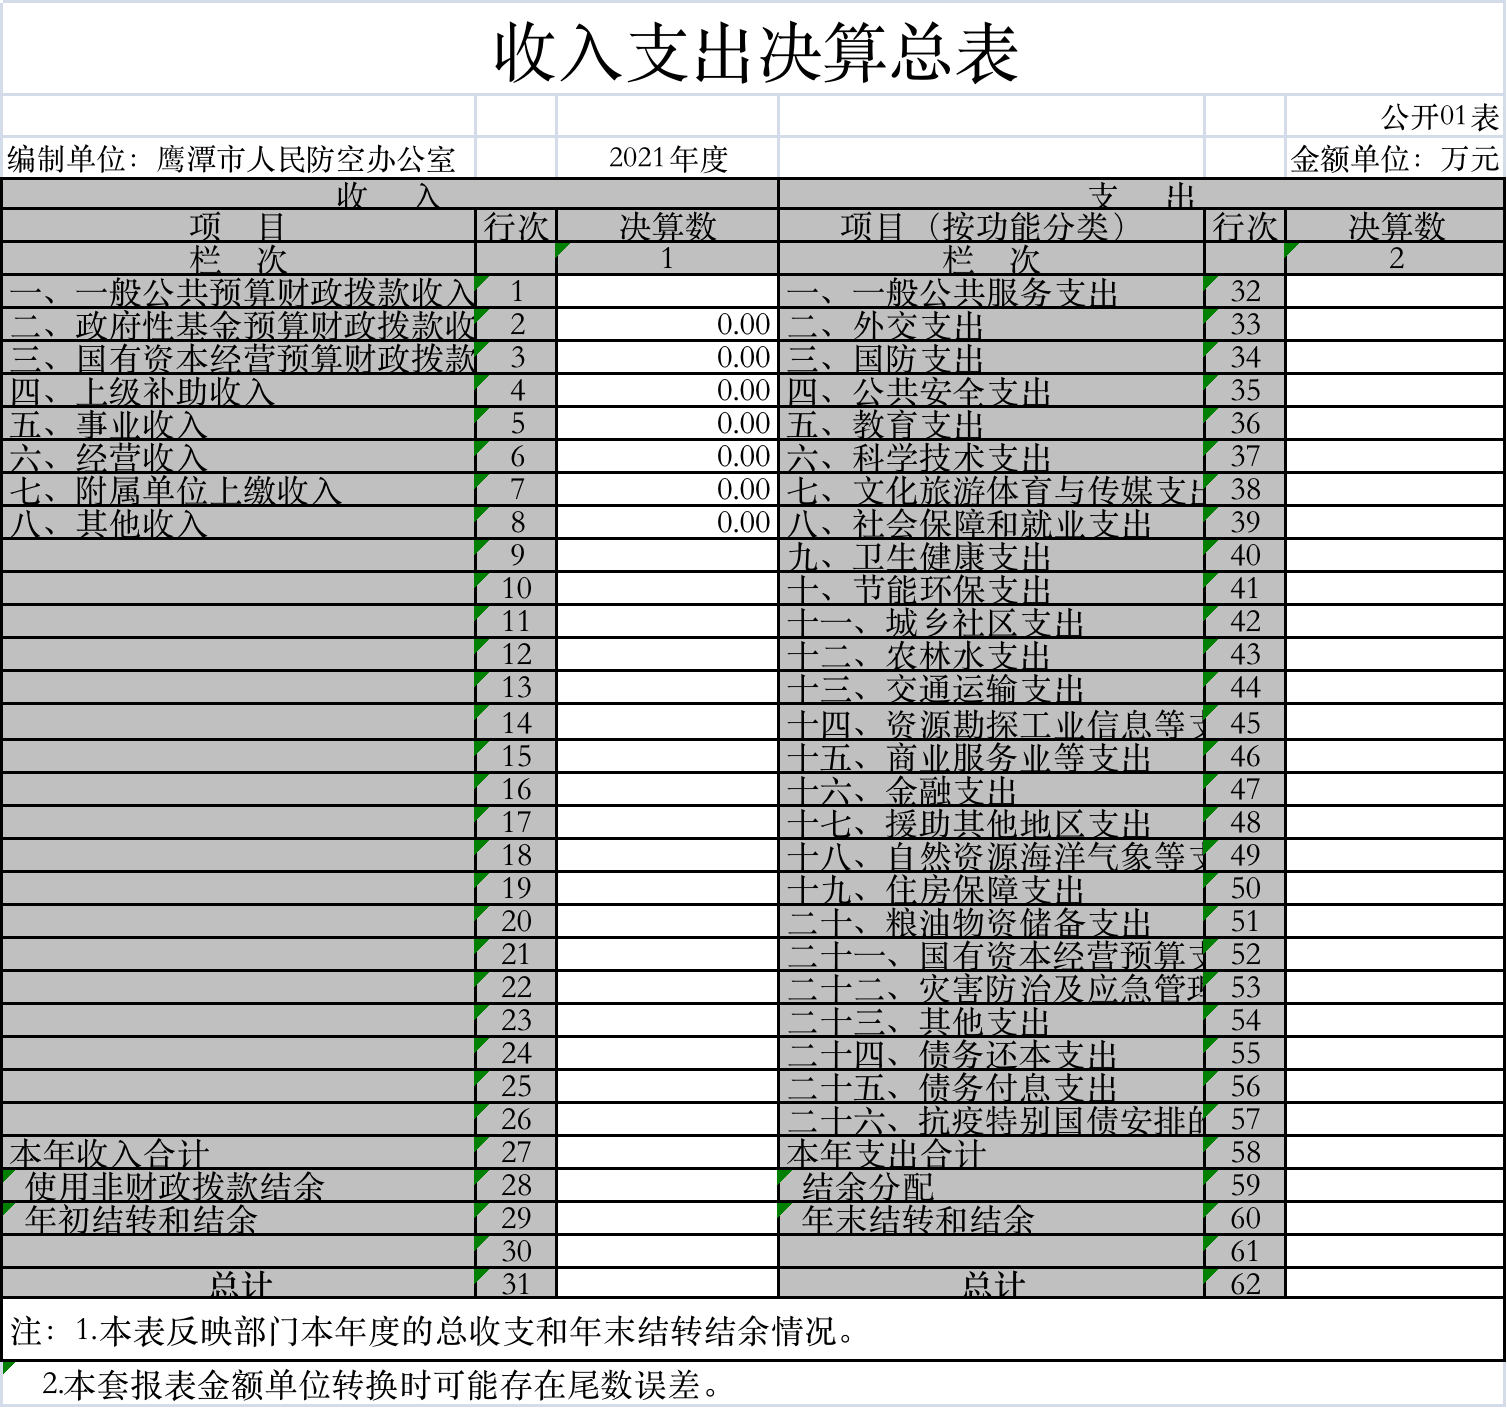
Task: Select 二十一、国有资本经营预算 cell
Action: 992,955
